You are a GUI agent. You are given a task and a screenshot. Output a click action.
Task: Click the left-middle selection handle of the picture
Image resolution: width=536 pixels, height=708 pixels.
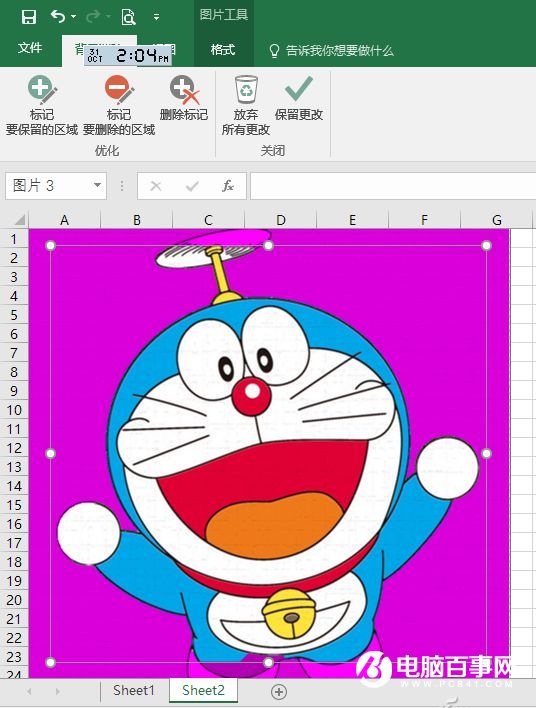pyautogui.click(x=51, y=454)
